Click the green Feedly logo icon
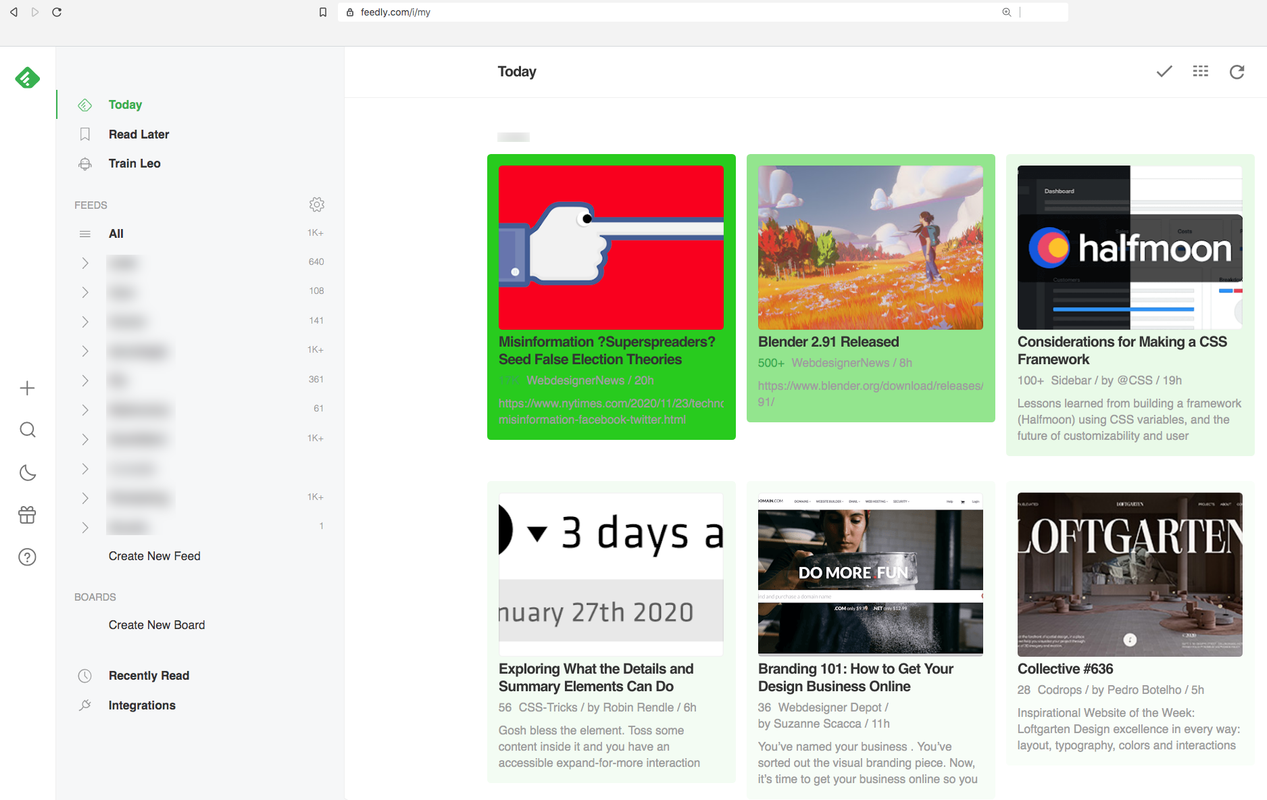The height and width of the screenshot is (800, 1267). [x=27, y=77]
